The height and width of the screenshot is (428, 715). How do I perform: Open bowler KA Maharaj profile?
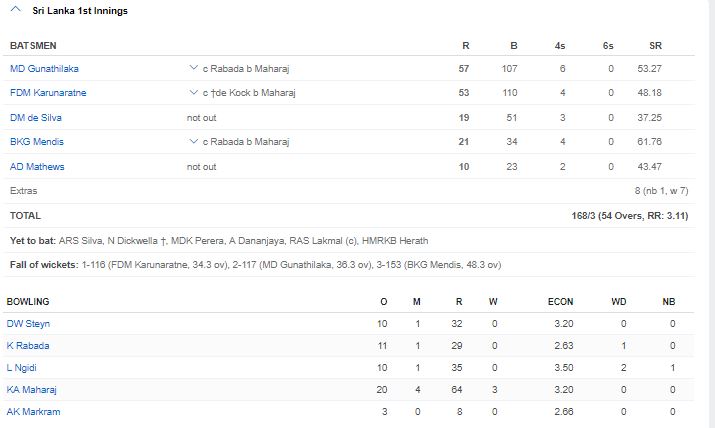31,390
